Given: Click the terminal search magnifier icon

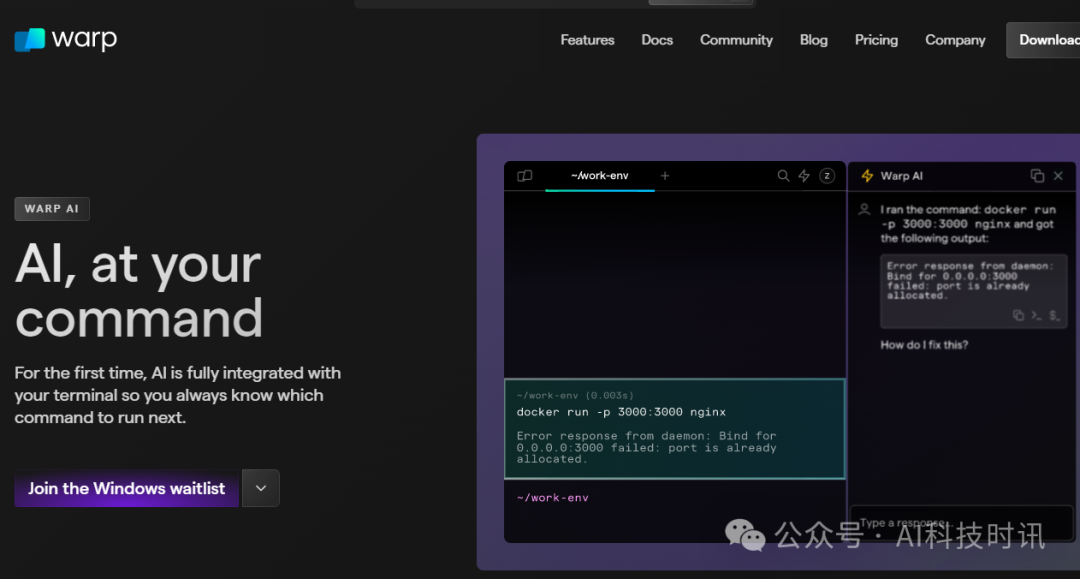Looking at the screenshot, I should point(783,176).
